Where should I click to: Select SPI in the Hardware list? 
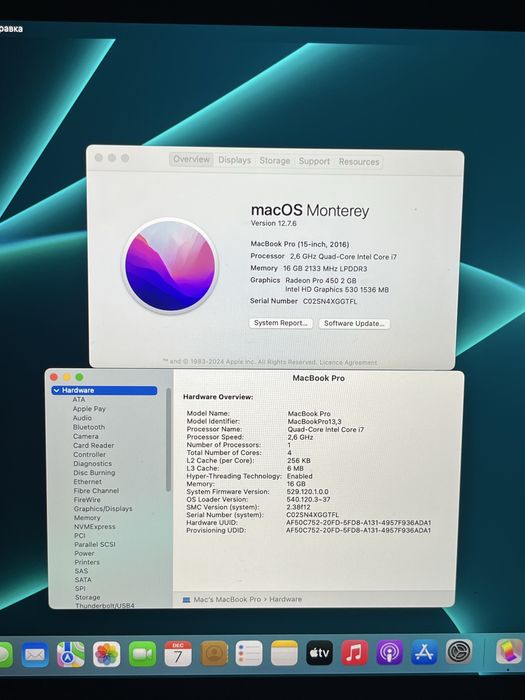(80, 589)
